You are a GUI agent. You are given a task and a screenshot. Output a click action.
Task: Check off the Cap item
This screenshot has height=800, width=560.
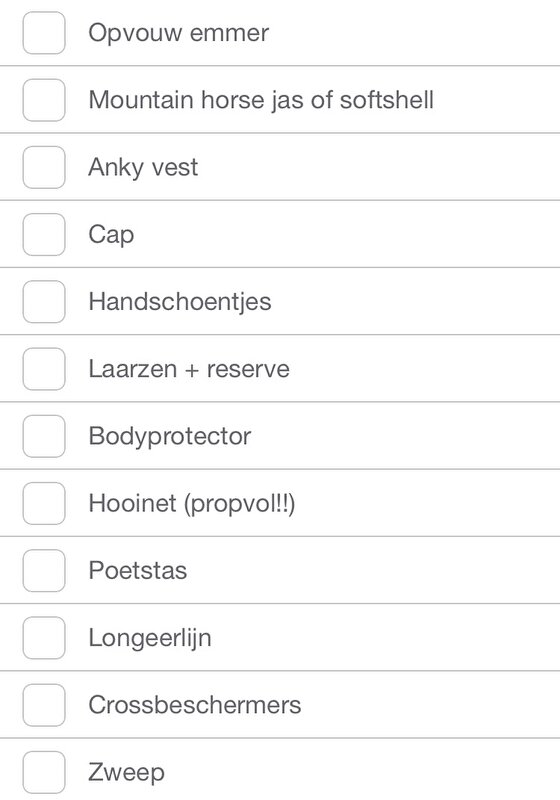point(44,234)
